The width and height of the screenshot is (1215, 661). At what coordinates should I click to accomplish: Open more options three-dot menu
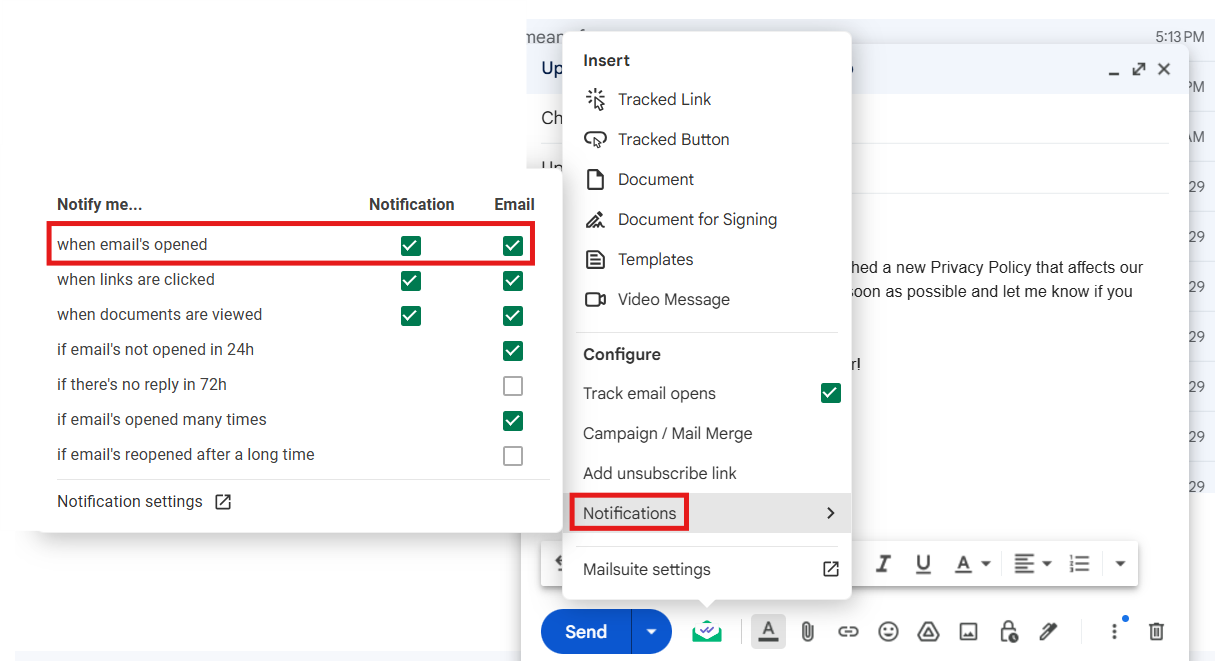[1114, 631]
